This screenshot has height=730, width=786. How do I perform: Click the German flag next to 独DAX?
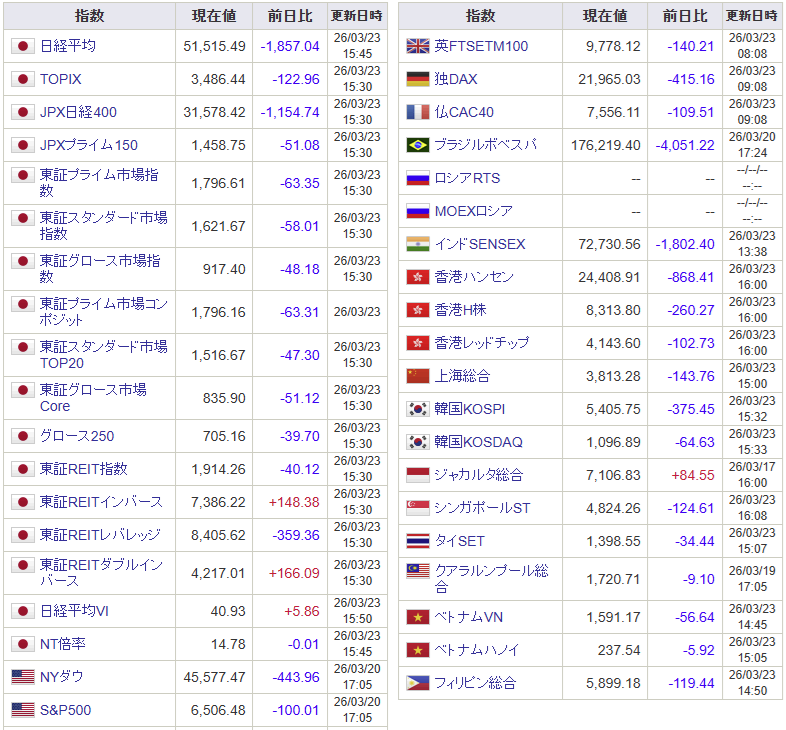coord(417,79)
